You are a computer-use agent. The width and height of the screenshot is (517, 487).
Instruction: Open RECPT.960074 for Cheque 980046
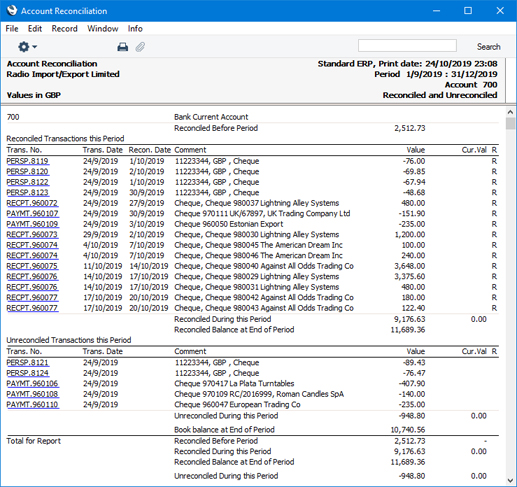pos(32,256)
